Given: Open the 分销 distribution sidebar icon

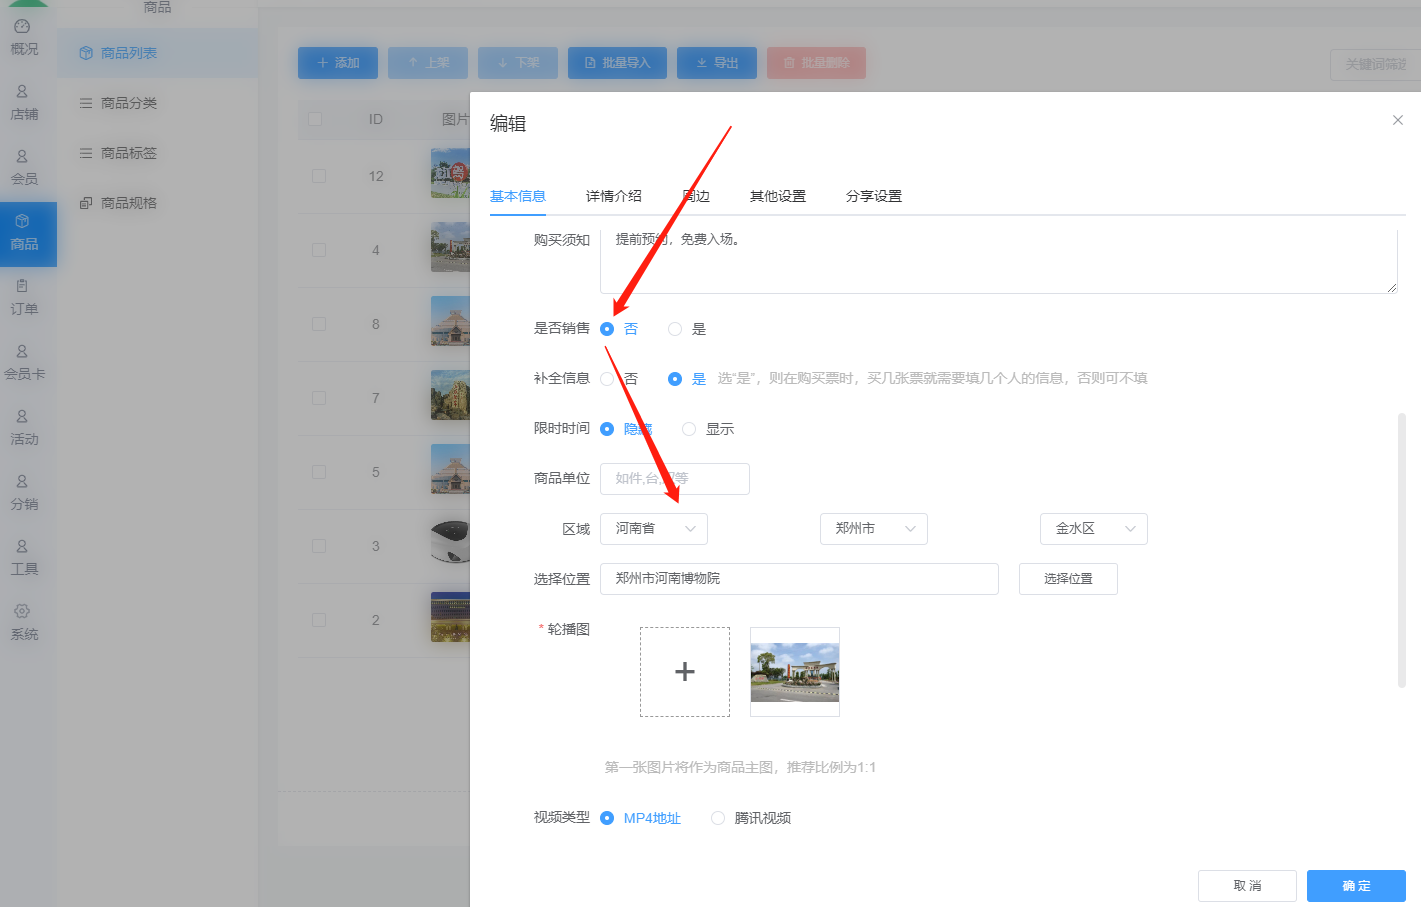Looking at the screenshot, I should click(x=22, y=481).
